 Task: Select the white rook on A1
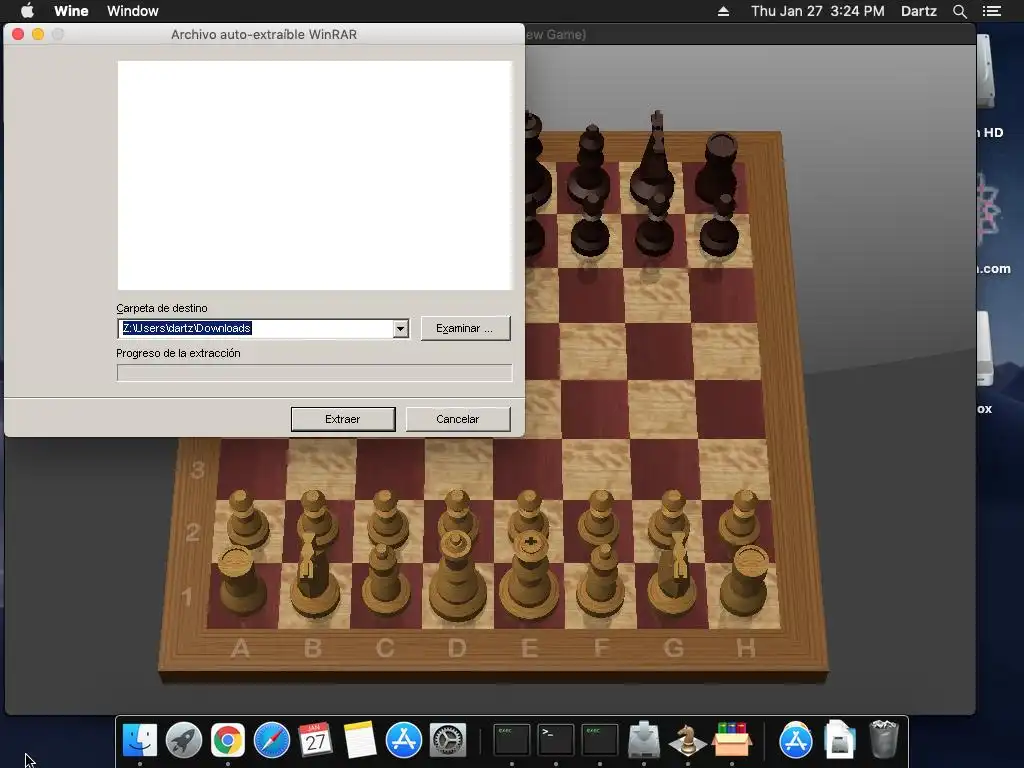(240, 581)
